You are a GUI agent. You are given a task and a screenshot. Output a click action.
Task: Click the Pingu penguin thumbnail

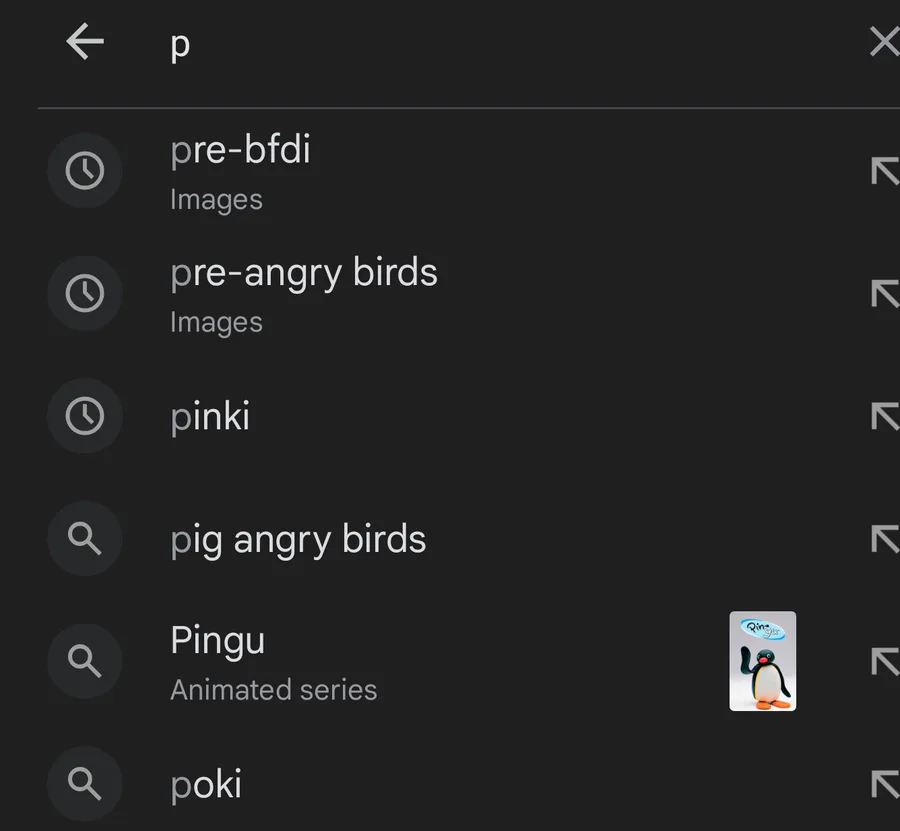762,661
